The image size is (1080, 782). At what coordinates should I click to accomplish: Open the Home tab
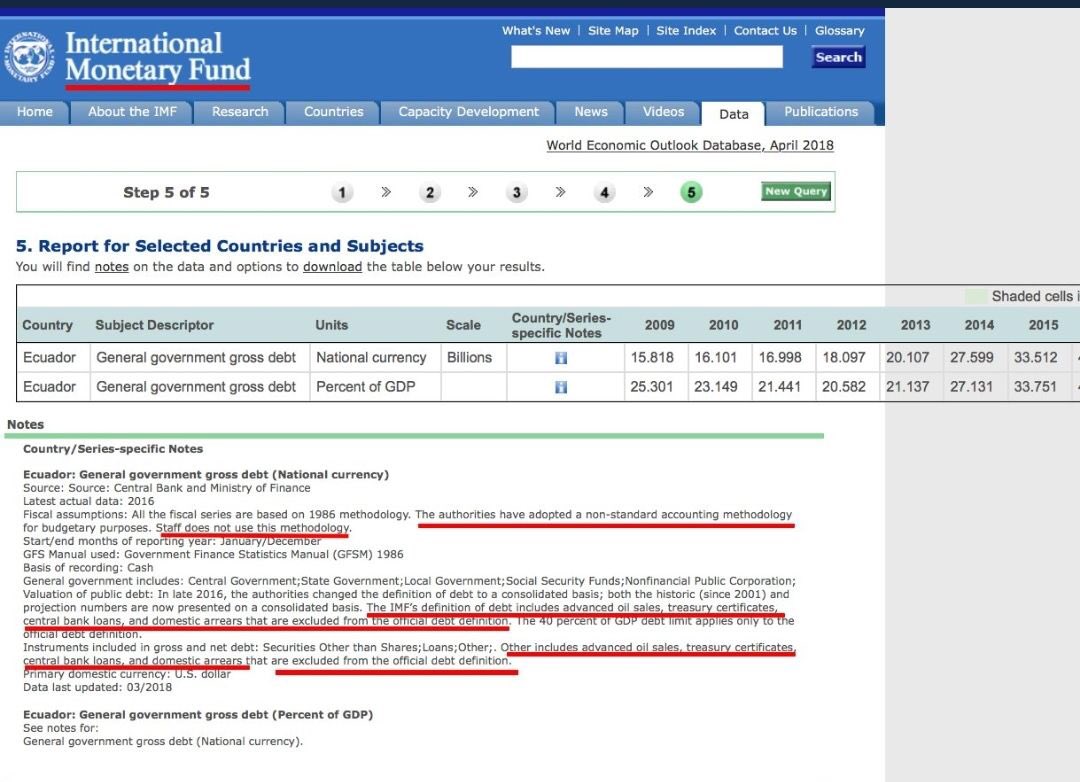click(x=34, y=112)
